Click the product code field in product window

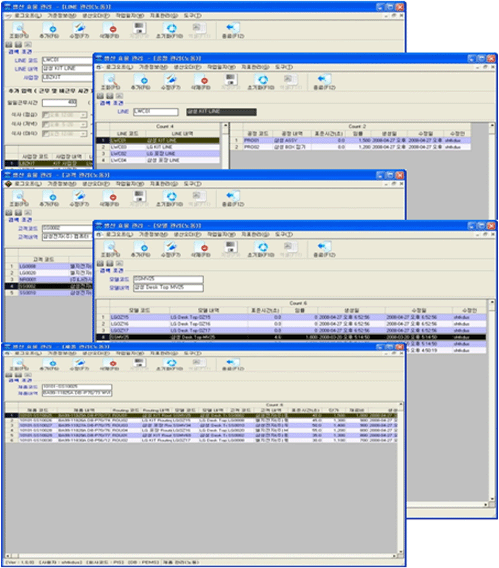[x=77, y=387]
